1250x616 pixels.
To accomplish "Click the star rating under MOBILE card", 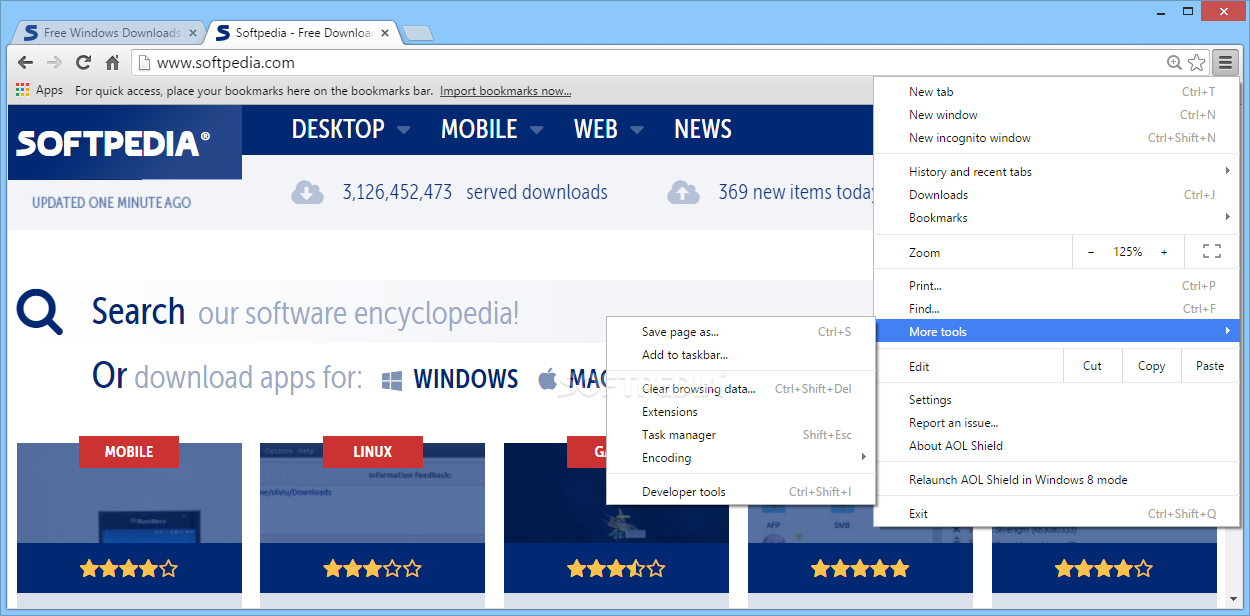I will [129, 569].
